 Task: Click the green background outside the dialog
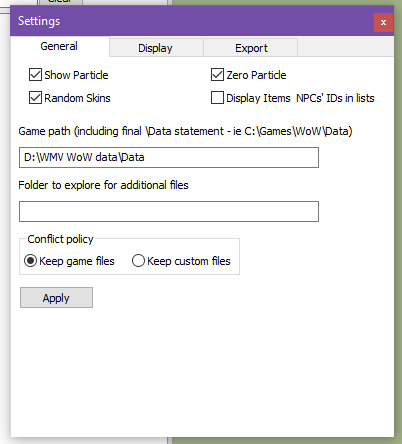tap(398, 233)
